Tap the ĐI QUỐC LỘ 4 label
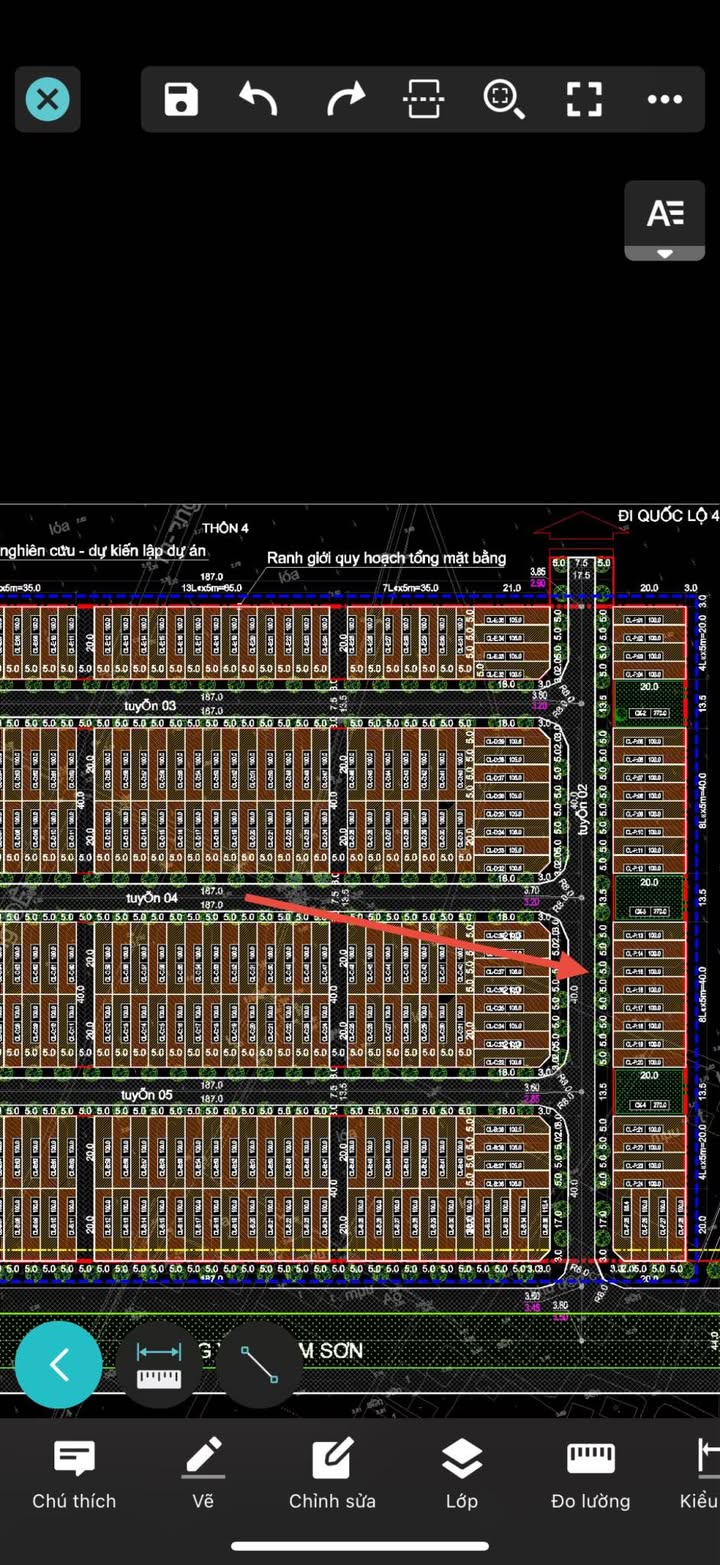The image size is (720, 1565). [x=668, y=516]
